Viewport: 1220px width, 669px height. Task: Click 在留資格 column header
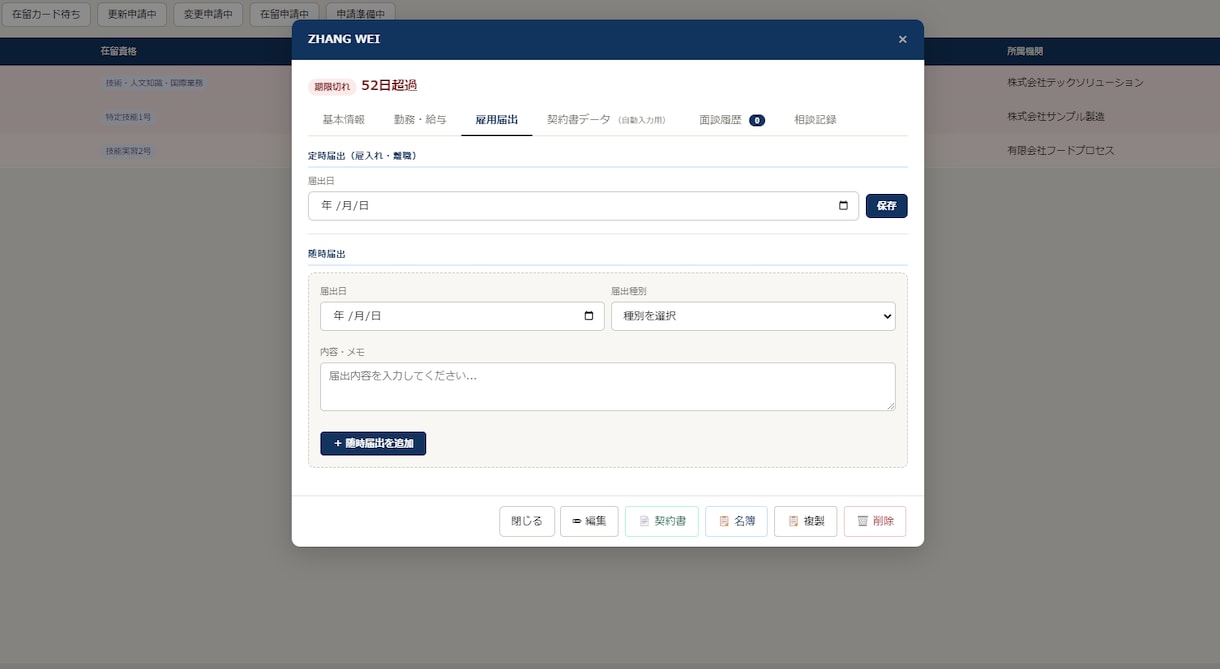point(119,51)
